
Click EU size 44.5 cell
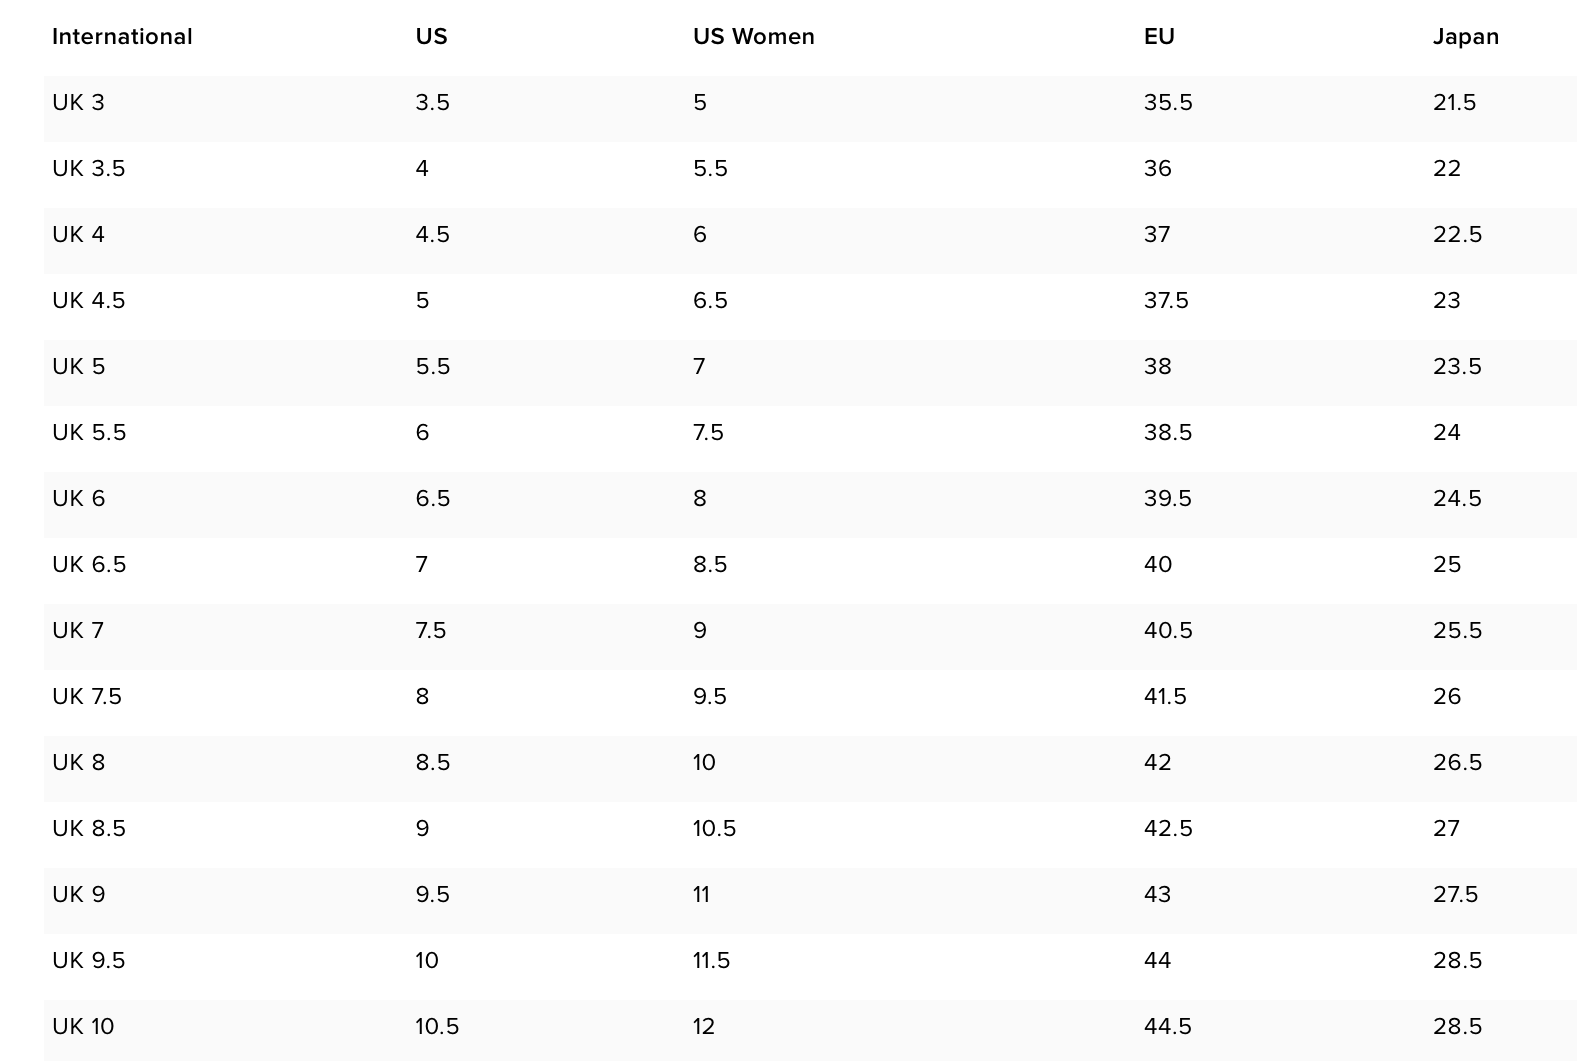pyautogui.click(x=1167, y=1027)
